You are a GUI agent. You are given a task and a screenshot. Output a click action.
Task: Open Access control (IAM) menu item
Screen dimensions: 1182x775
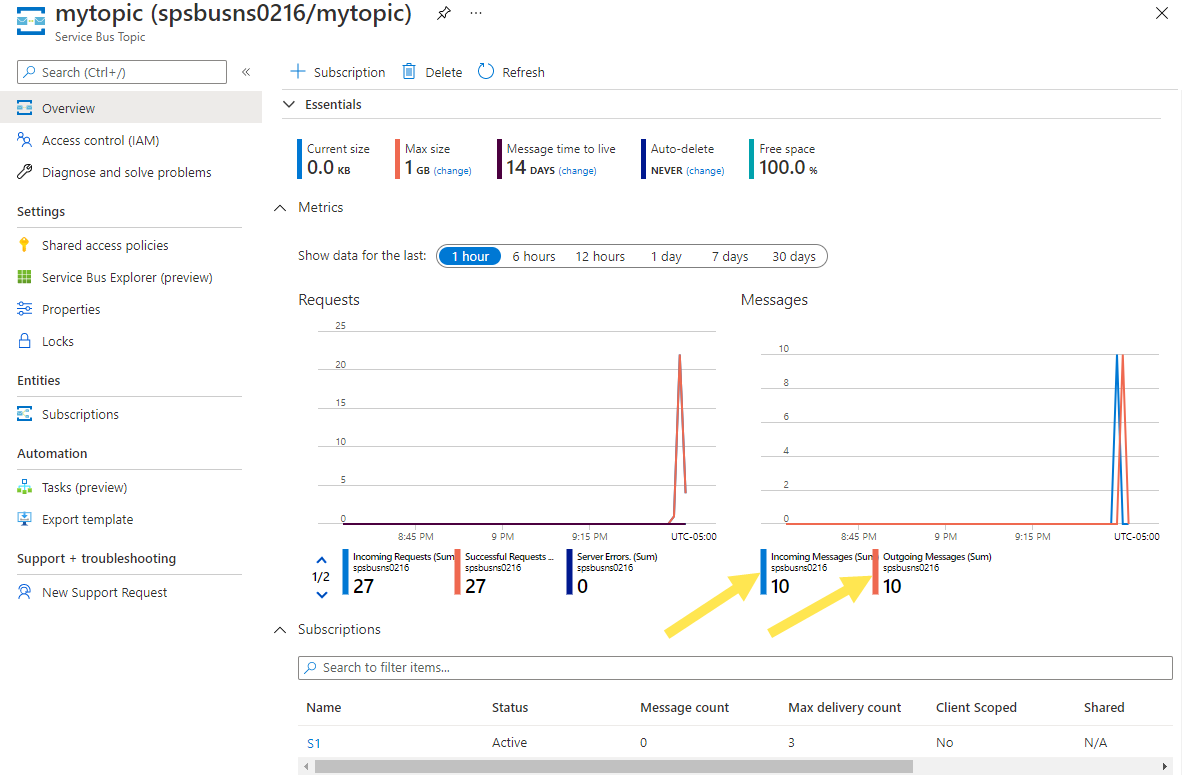(x=100, y=140)
